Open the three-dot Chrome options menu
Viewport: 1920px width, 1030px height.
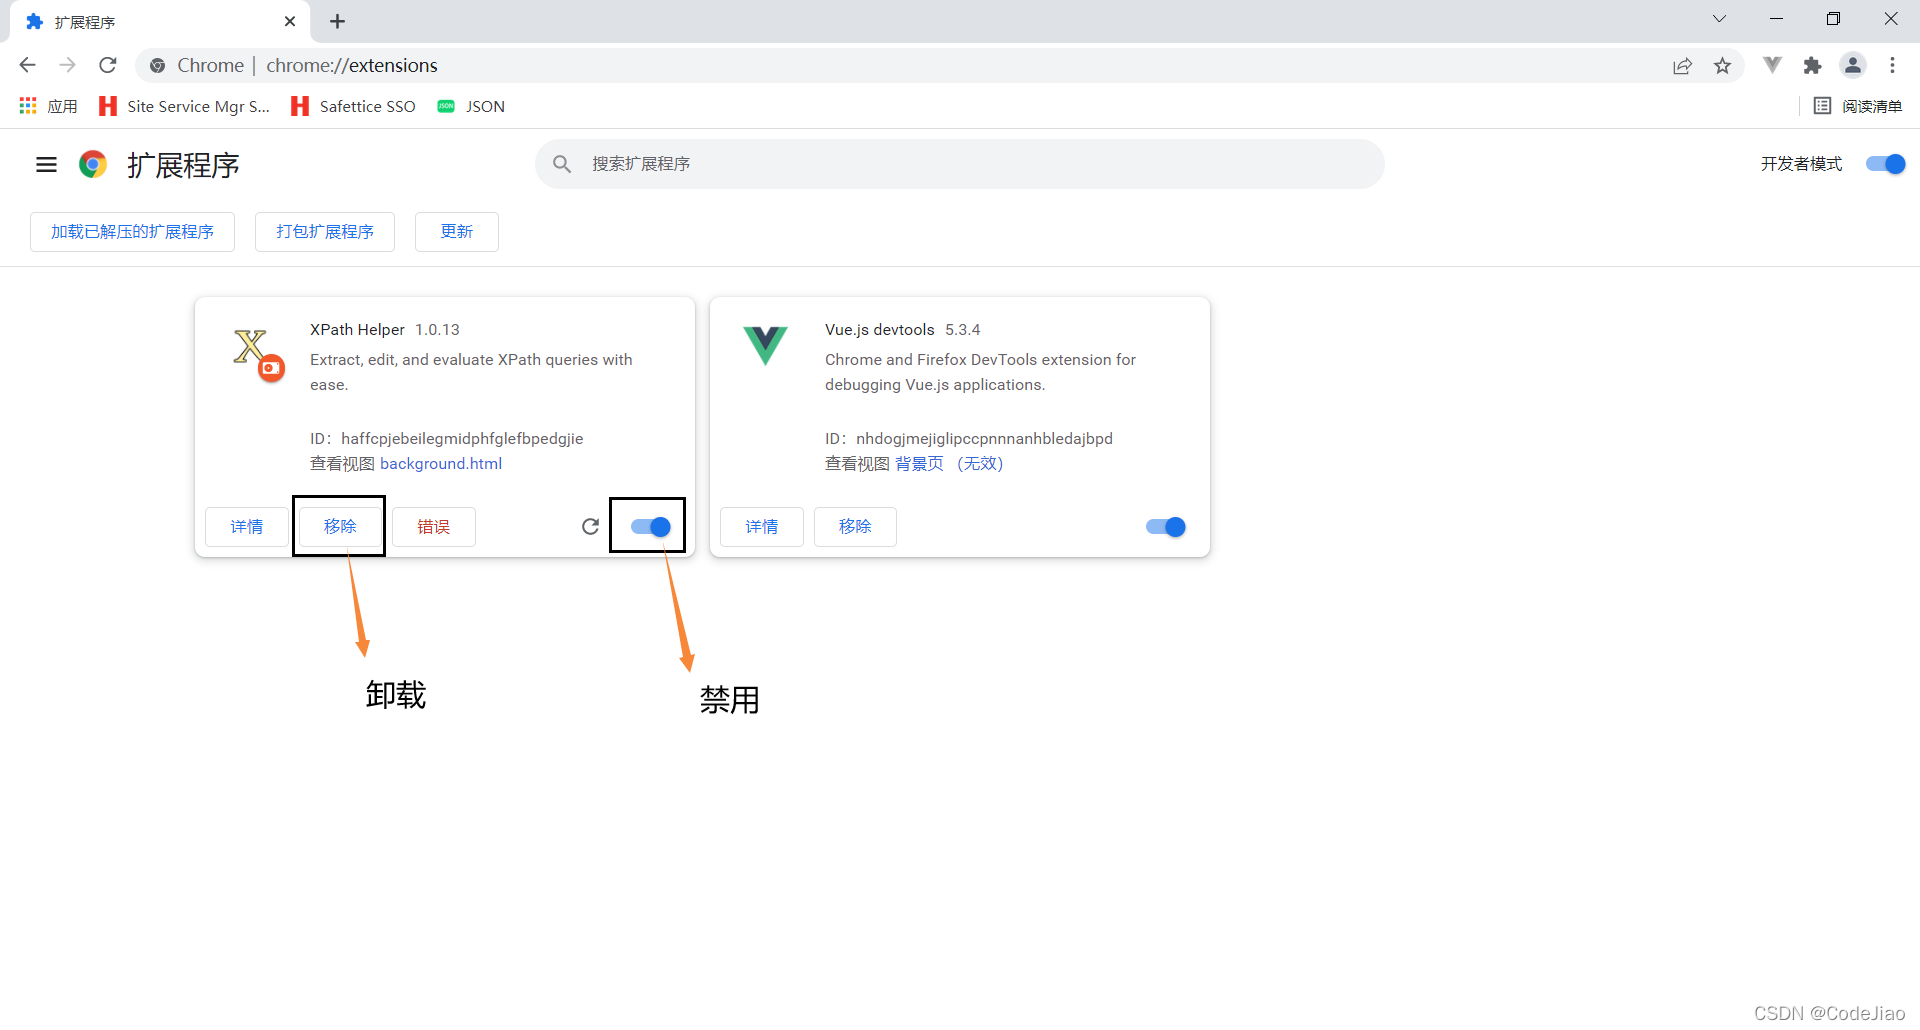click(x=1893, y=65)
